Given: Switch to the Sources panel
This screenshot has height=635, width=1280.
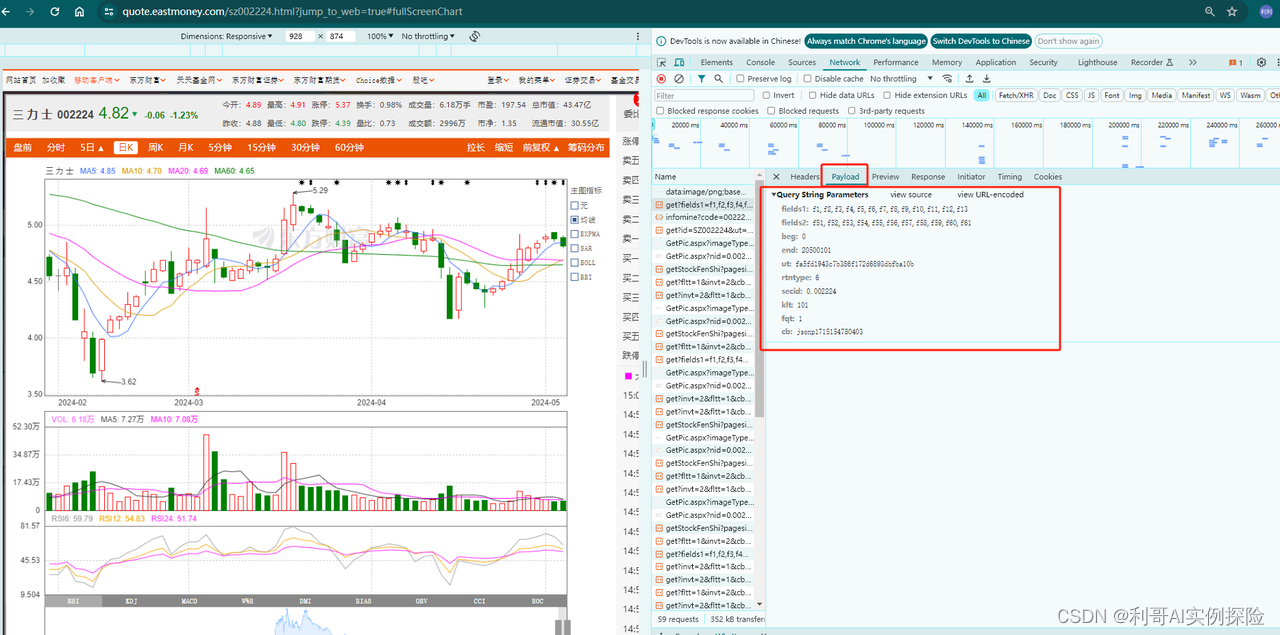Looking at the screenshot, I should [x=802, y=62].
